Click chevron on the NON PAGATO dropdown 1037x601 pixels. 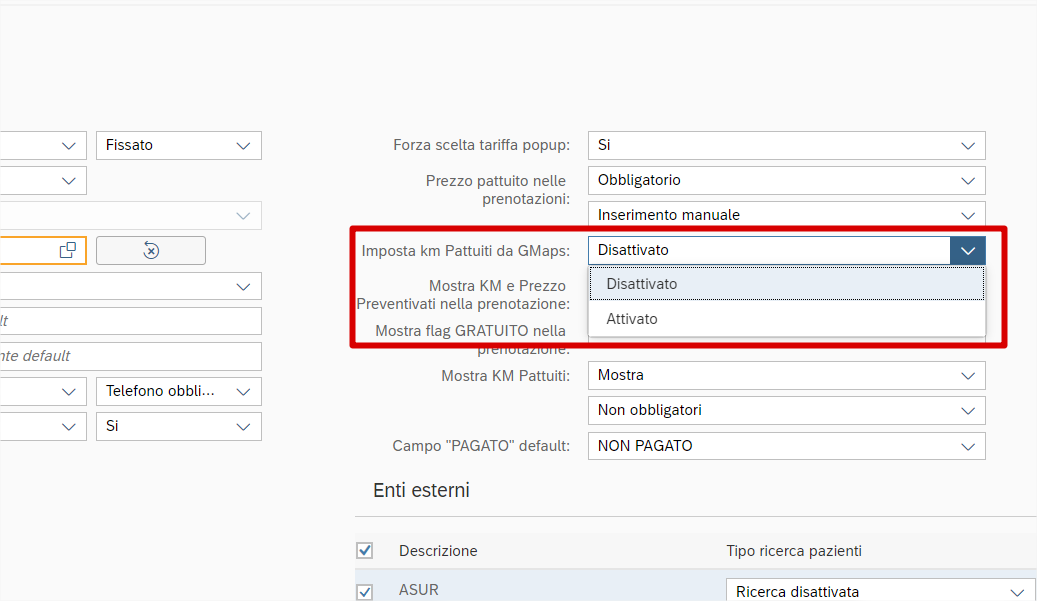[967, 446]
